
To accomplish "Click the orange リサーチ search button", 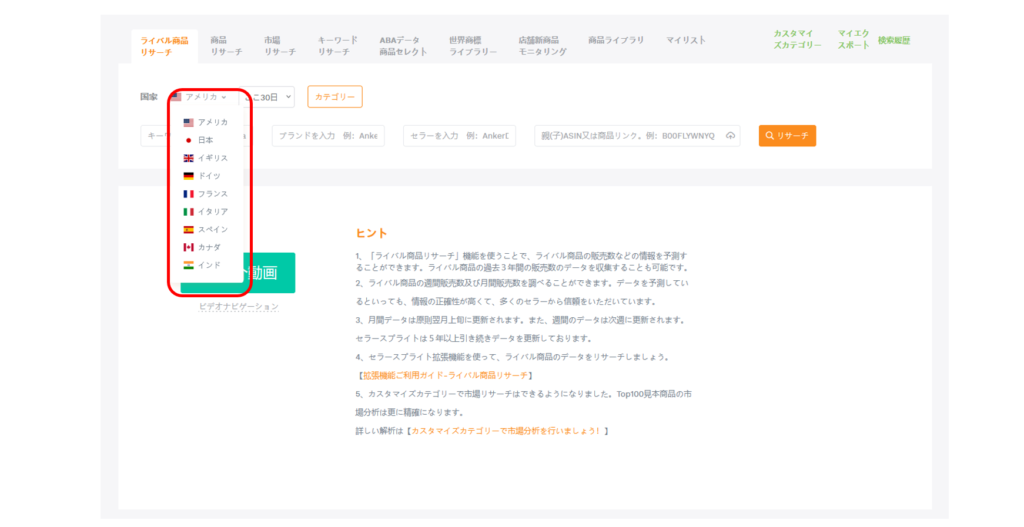I will click(787, 136).
